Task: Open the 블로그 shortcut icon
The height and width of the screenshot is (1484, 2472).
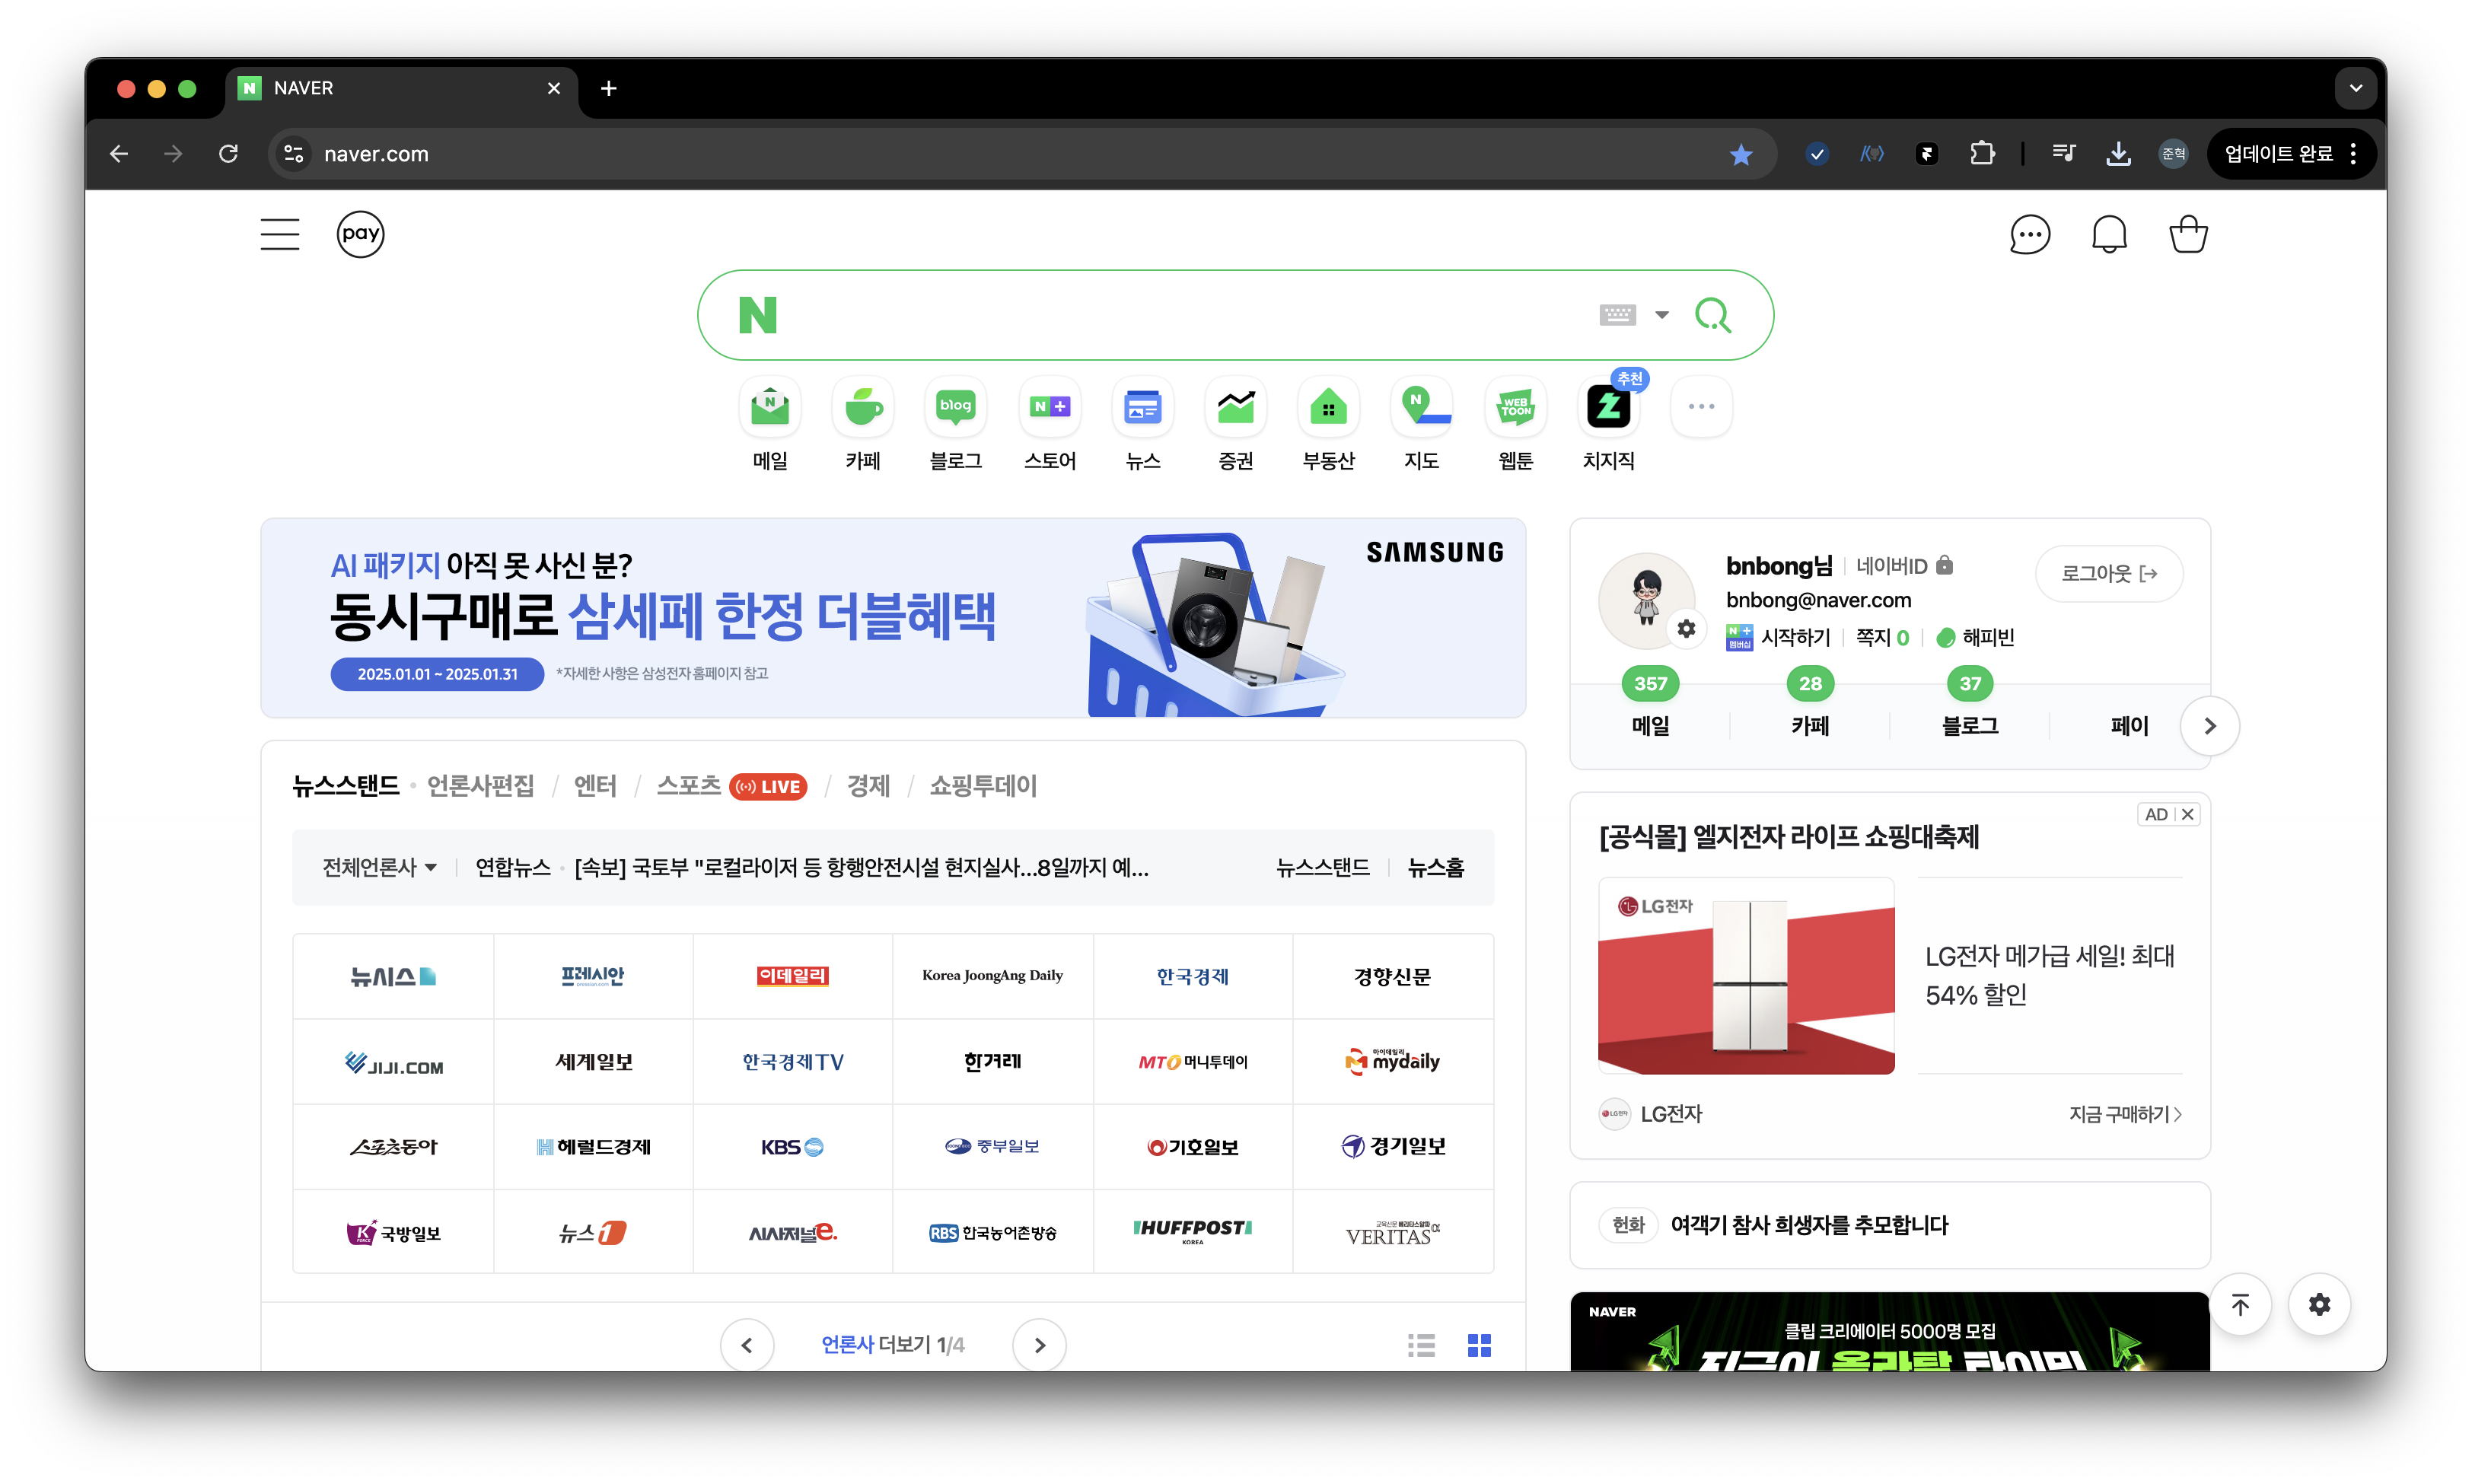Action: click(956, 407)
